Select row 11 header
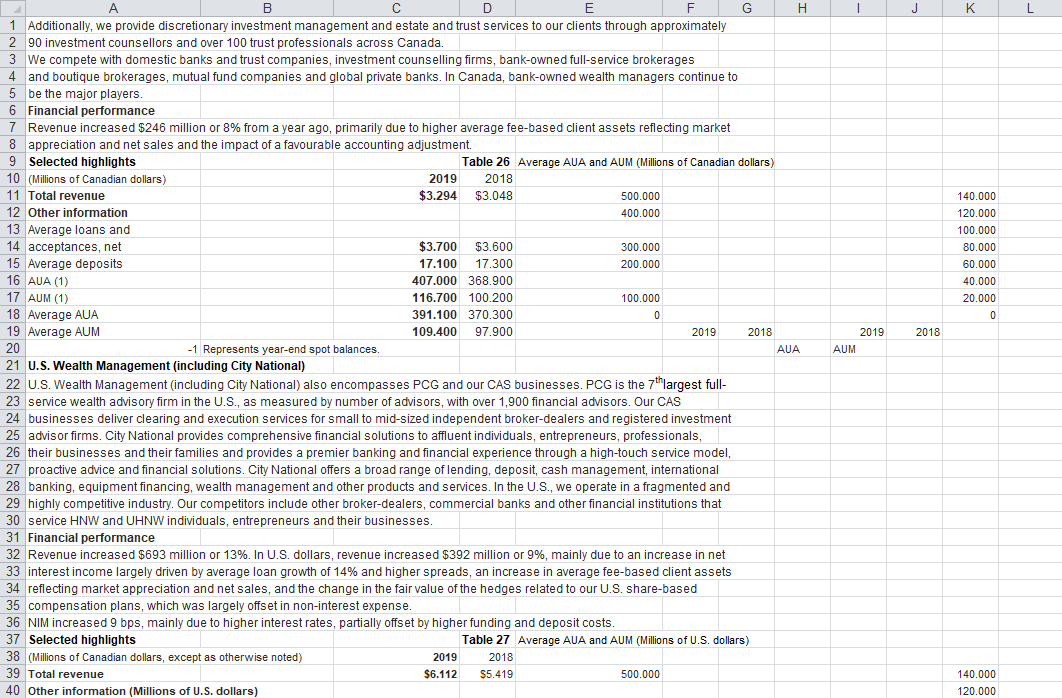Viewport: 1062px width, 698px height. [x=11, y=196]
